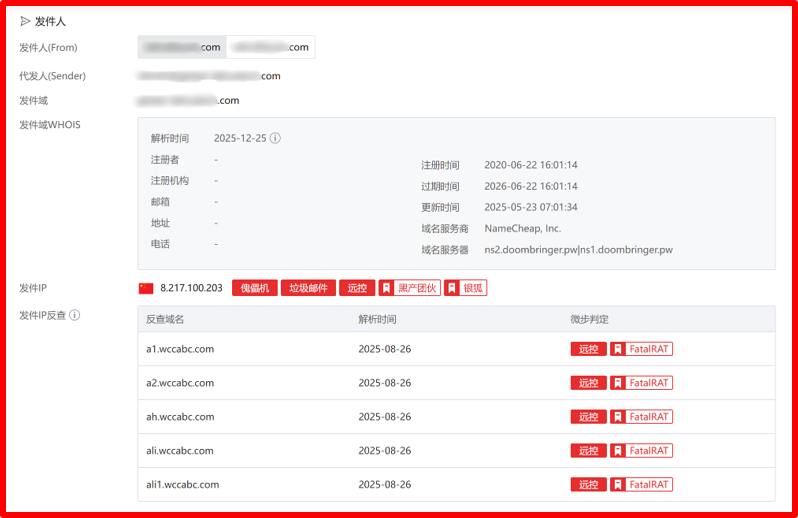The height and width of the screenshot is (518, 798).
Task: Select the 垃圾邮件 tag
Action: 308,288
